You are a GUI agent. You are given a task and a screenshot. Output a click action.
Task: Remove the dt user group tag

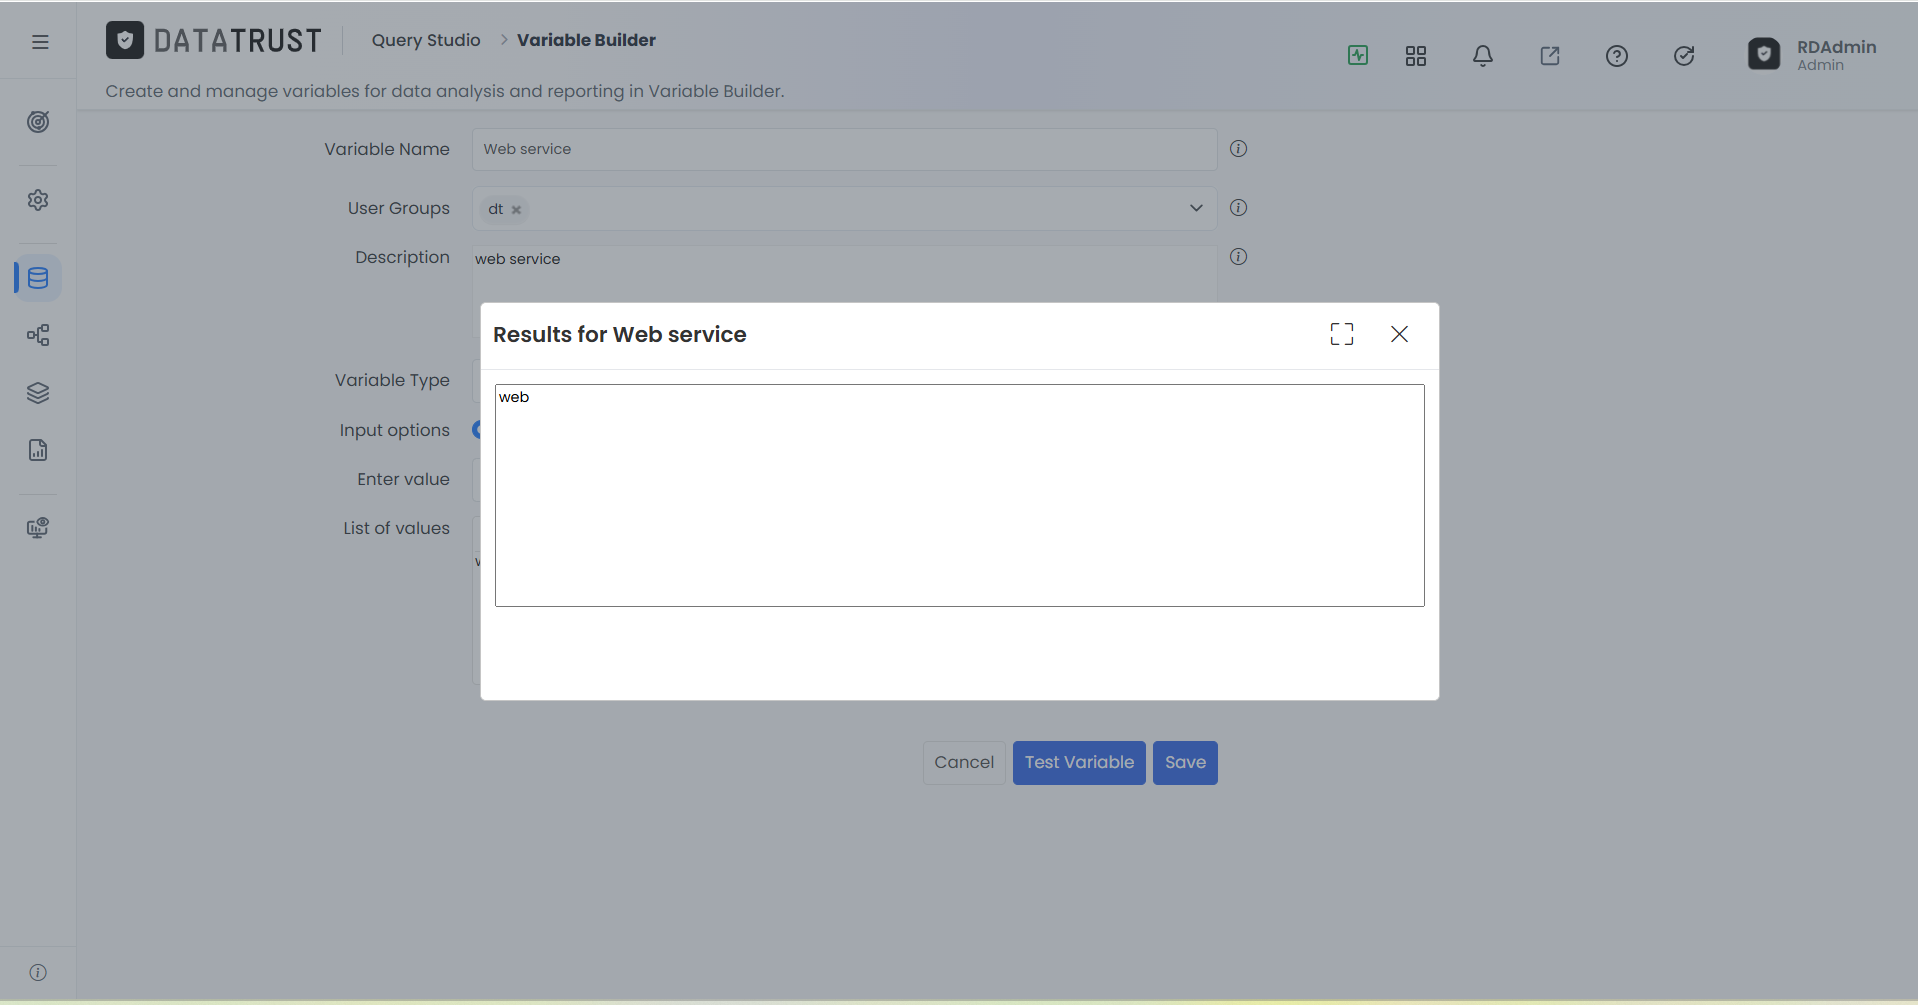click(x=516, y=210)
